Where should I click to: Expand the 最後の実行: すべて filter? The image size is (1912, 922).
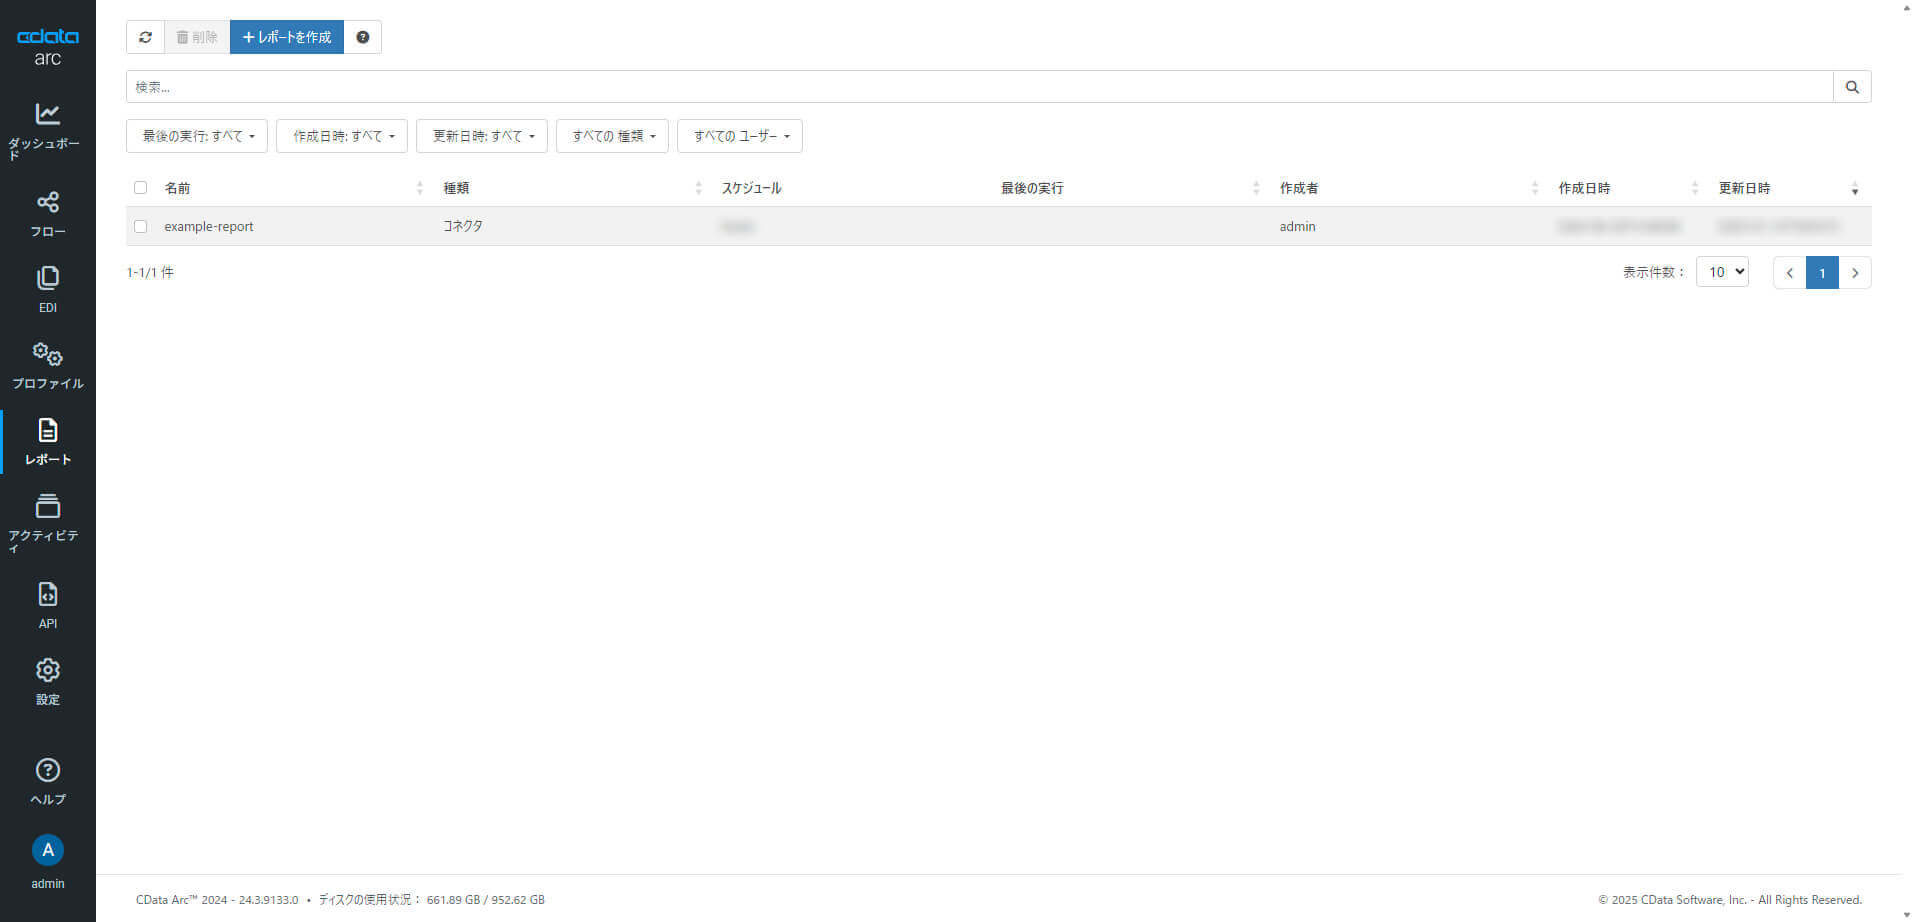point(197,136)
